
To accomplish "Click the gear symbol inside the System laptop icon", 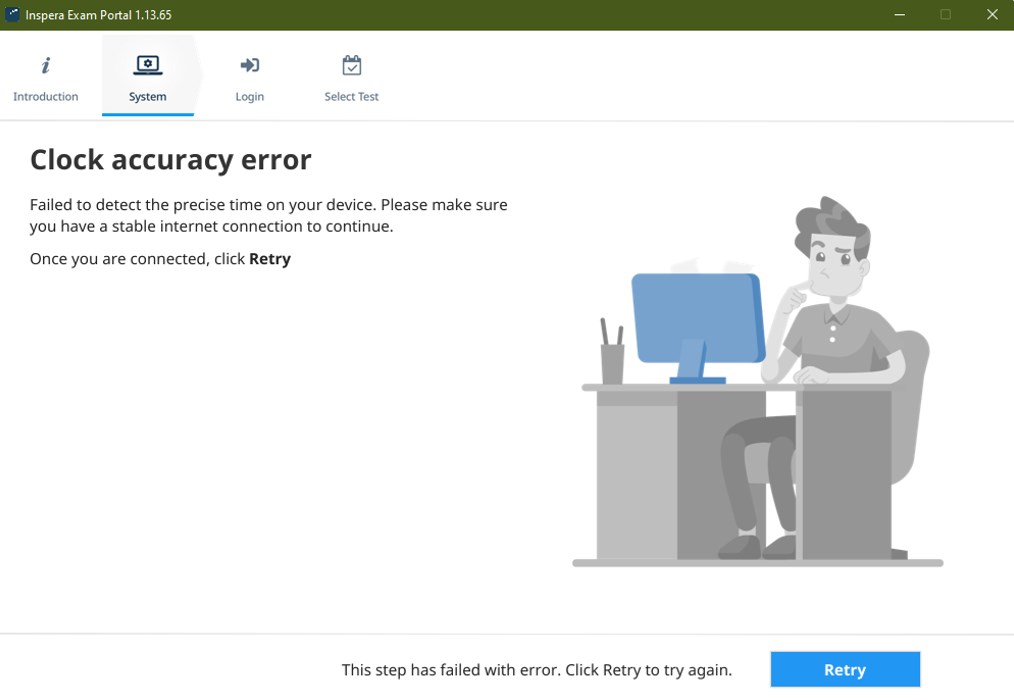I will point(147,62).
